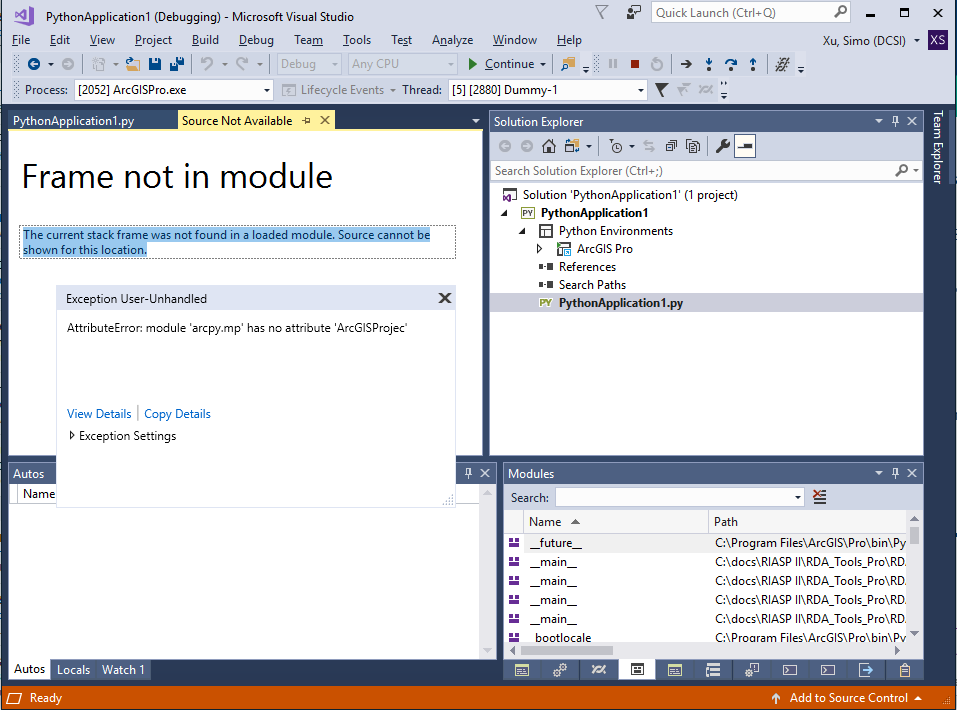
Task: Click the Solution Explorer Home icon
Action: (x=549, y=147)
